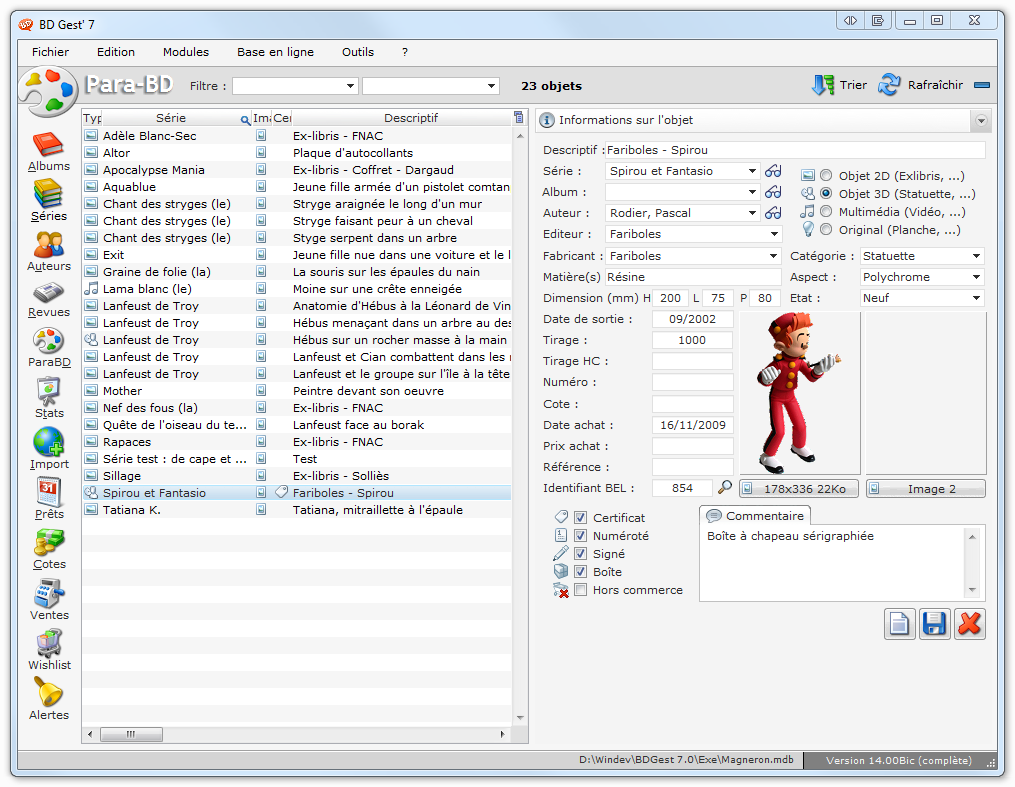Screen dimensions: 1015x787
Task: Click the Date de sortie field
Action: tap(692, 319)
